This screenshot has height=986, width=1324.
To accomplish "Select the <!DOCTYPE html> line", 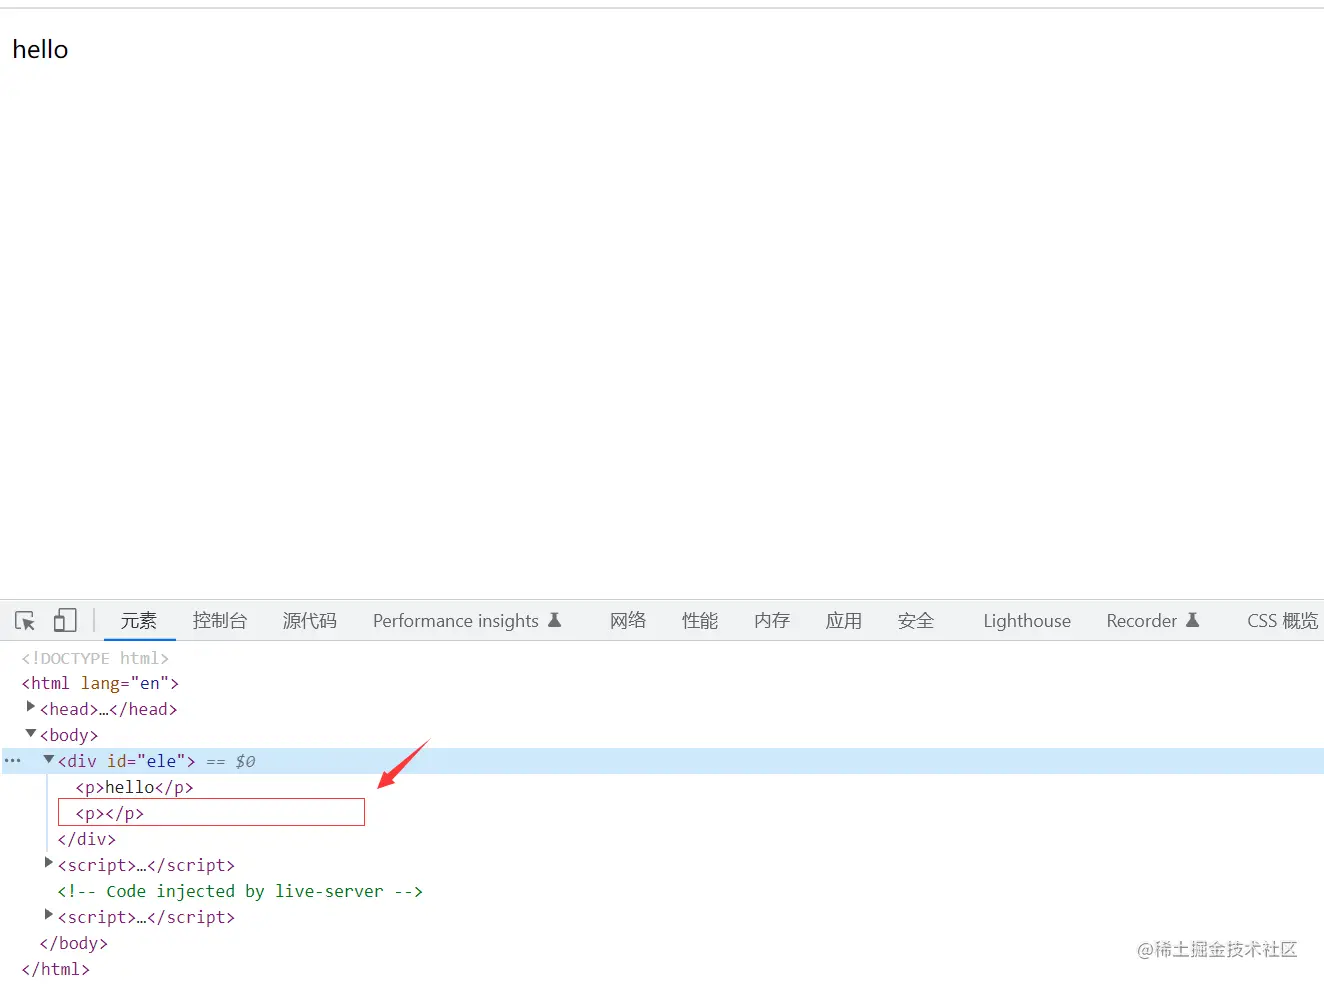I will [x=95, y=658].
